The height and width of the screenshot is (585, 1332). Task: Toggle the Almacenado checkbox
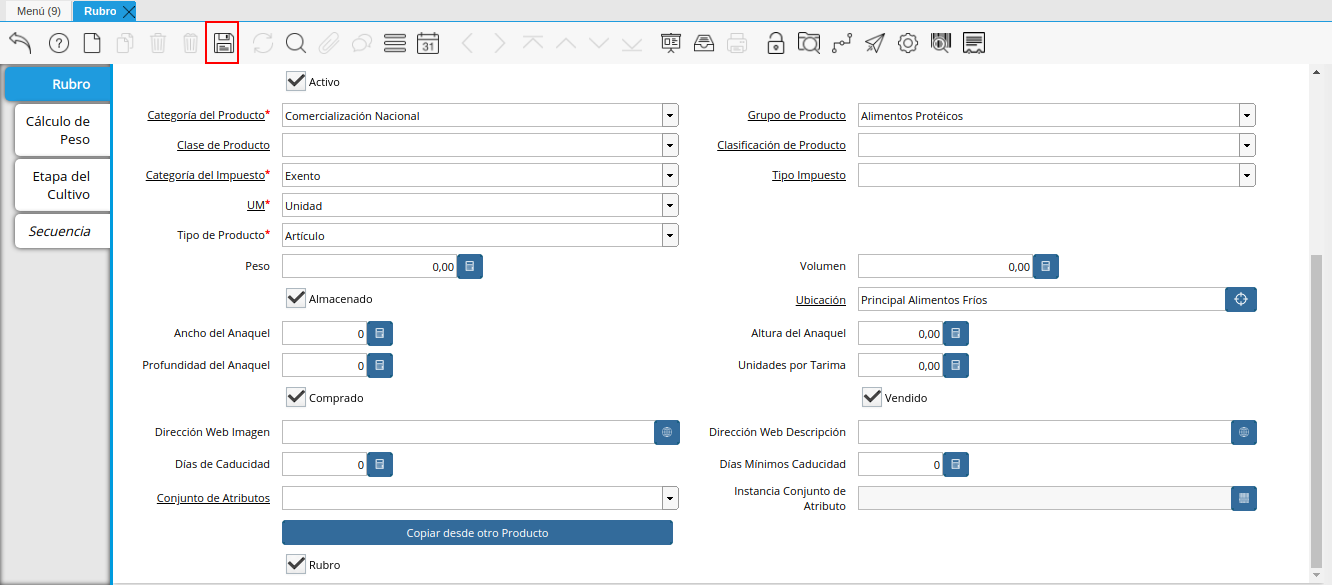pyautogui.click(x=296, y=298)
